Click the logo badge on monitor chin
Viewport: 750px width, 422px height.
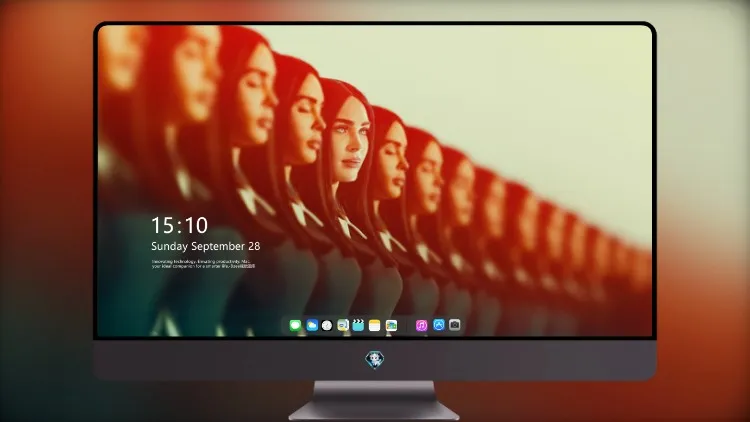(375, 359)
